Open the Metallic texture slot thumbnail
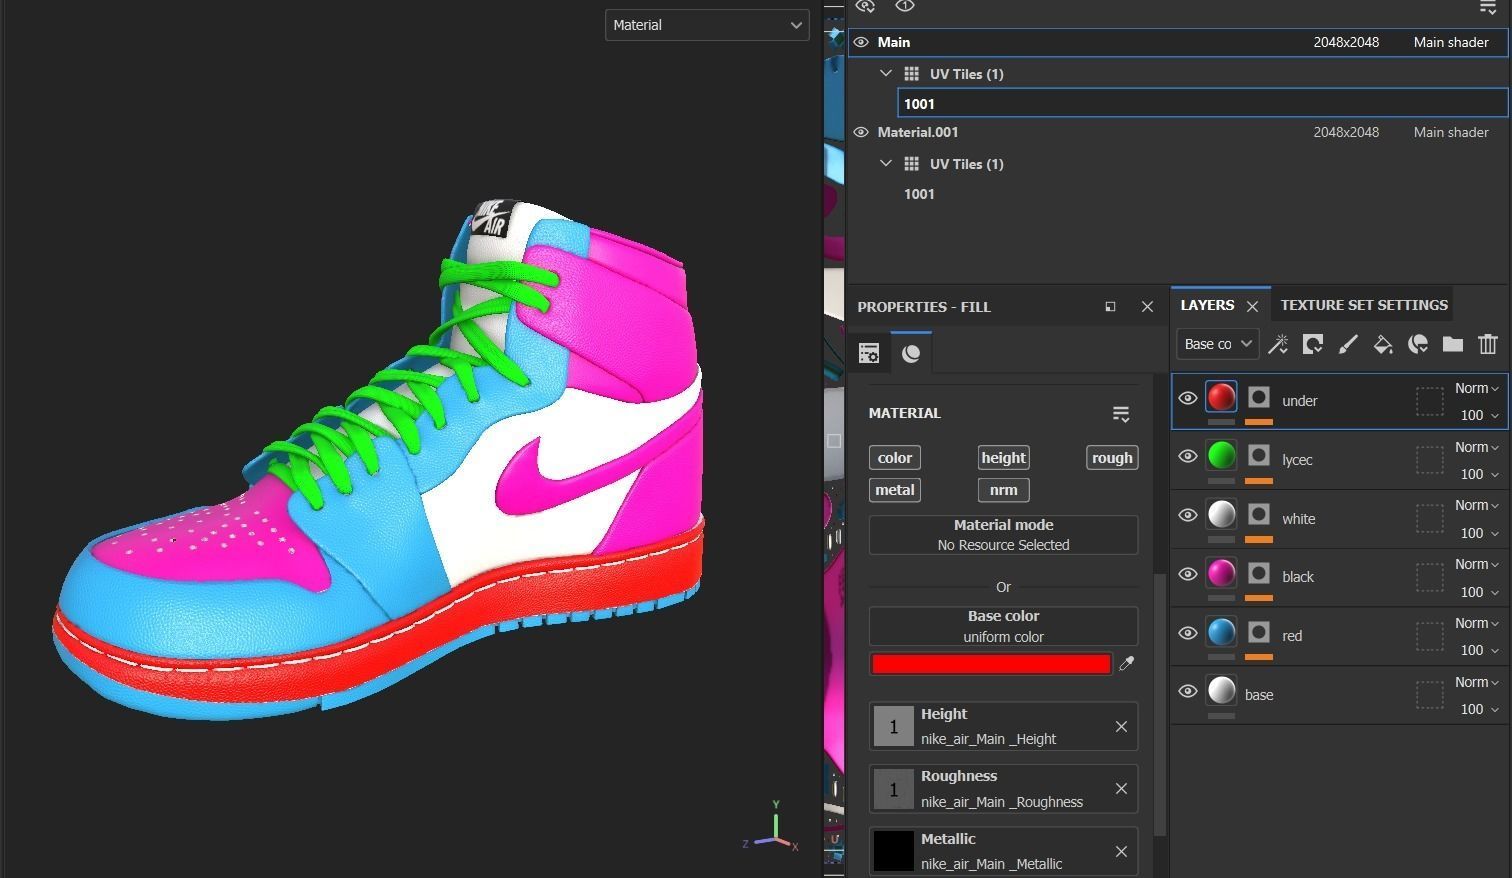The height and width of the screenshot is (878, 1512). [894, 852]
